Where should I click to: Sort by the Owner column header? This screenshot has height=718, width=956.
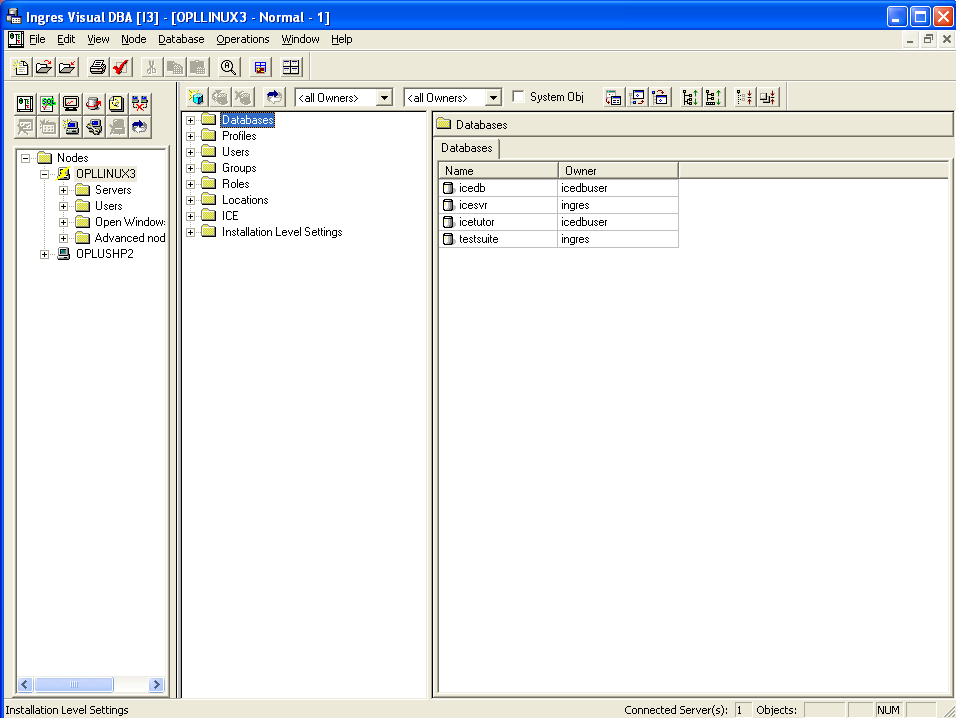pyautogui.click(x=618, y=171)
